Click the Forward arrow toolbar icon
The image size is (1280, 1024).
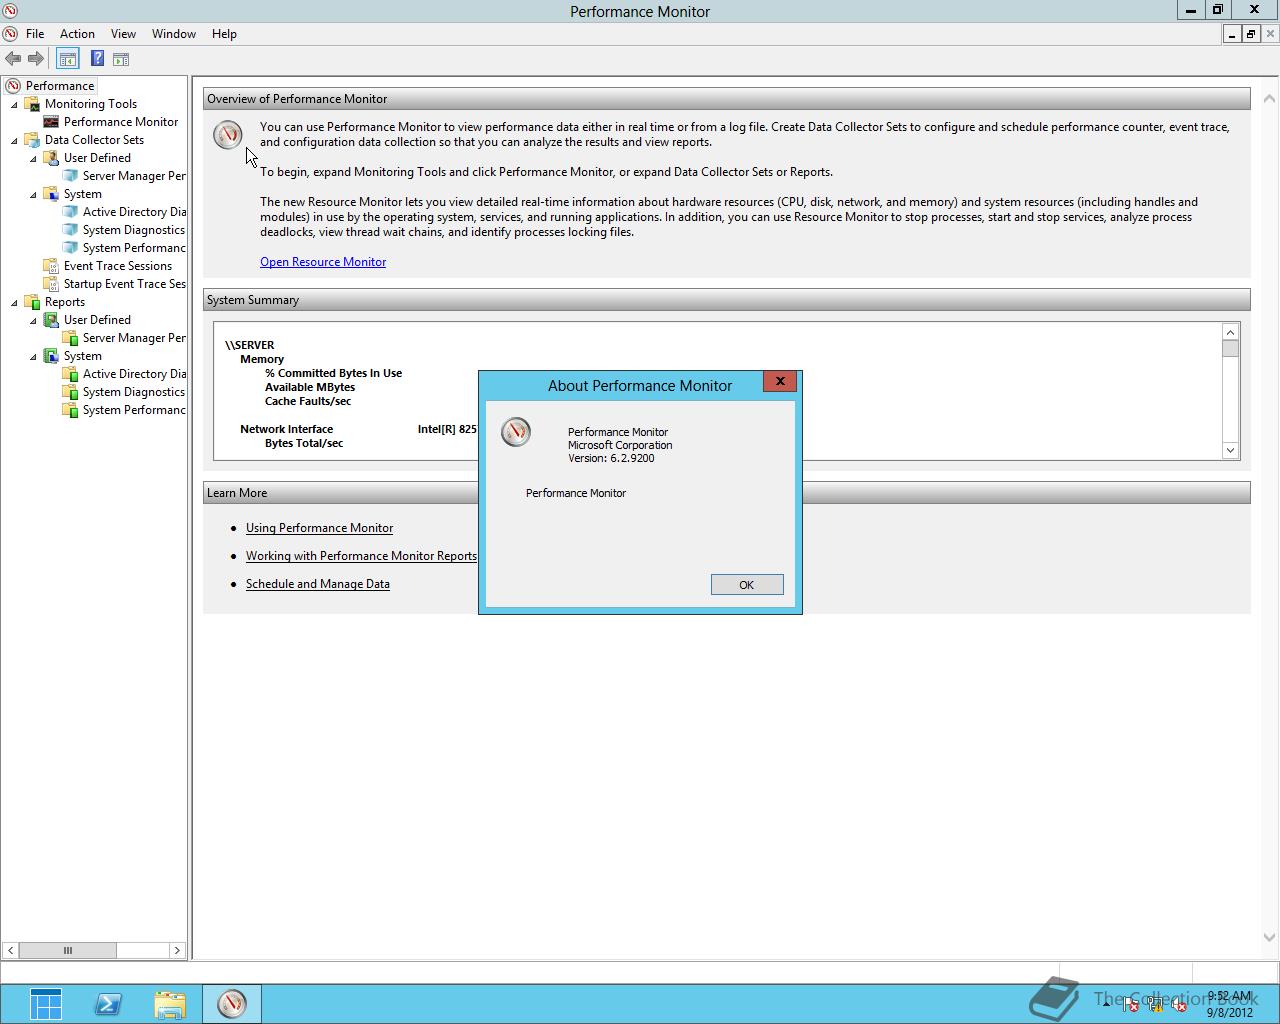coord(36,59)
